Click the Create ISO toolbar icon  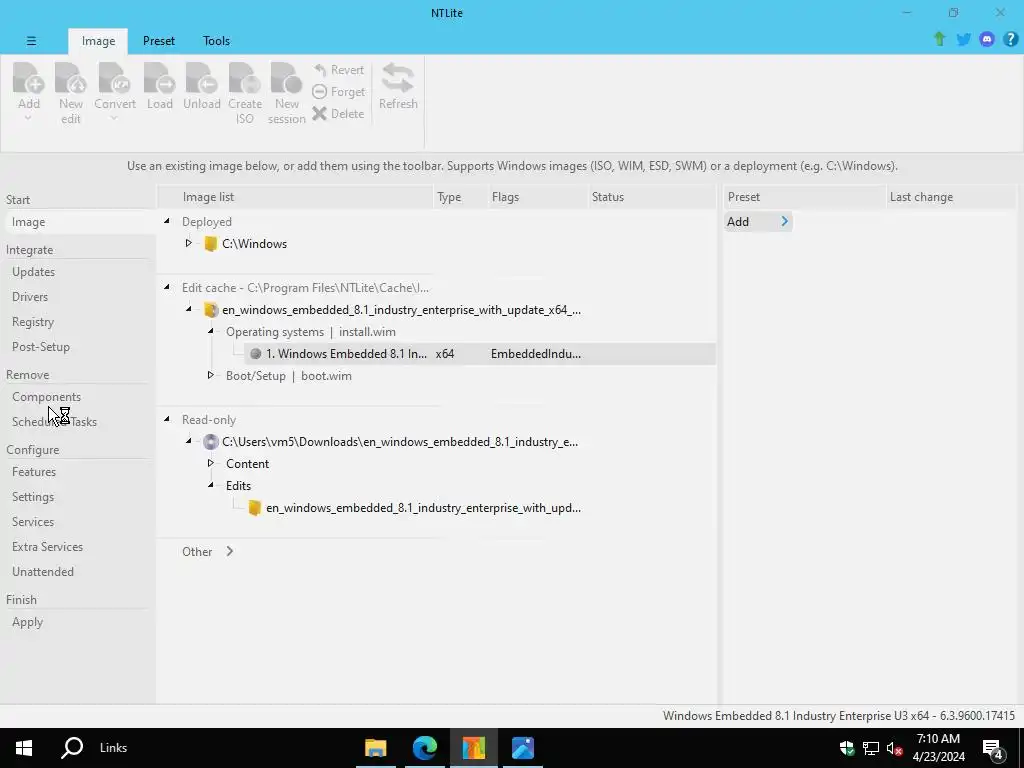(x=245, y=78)
